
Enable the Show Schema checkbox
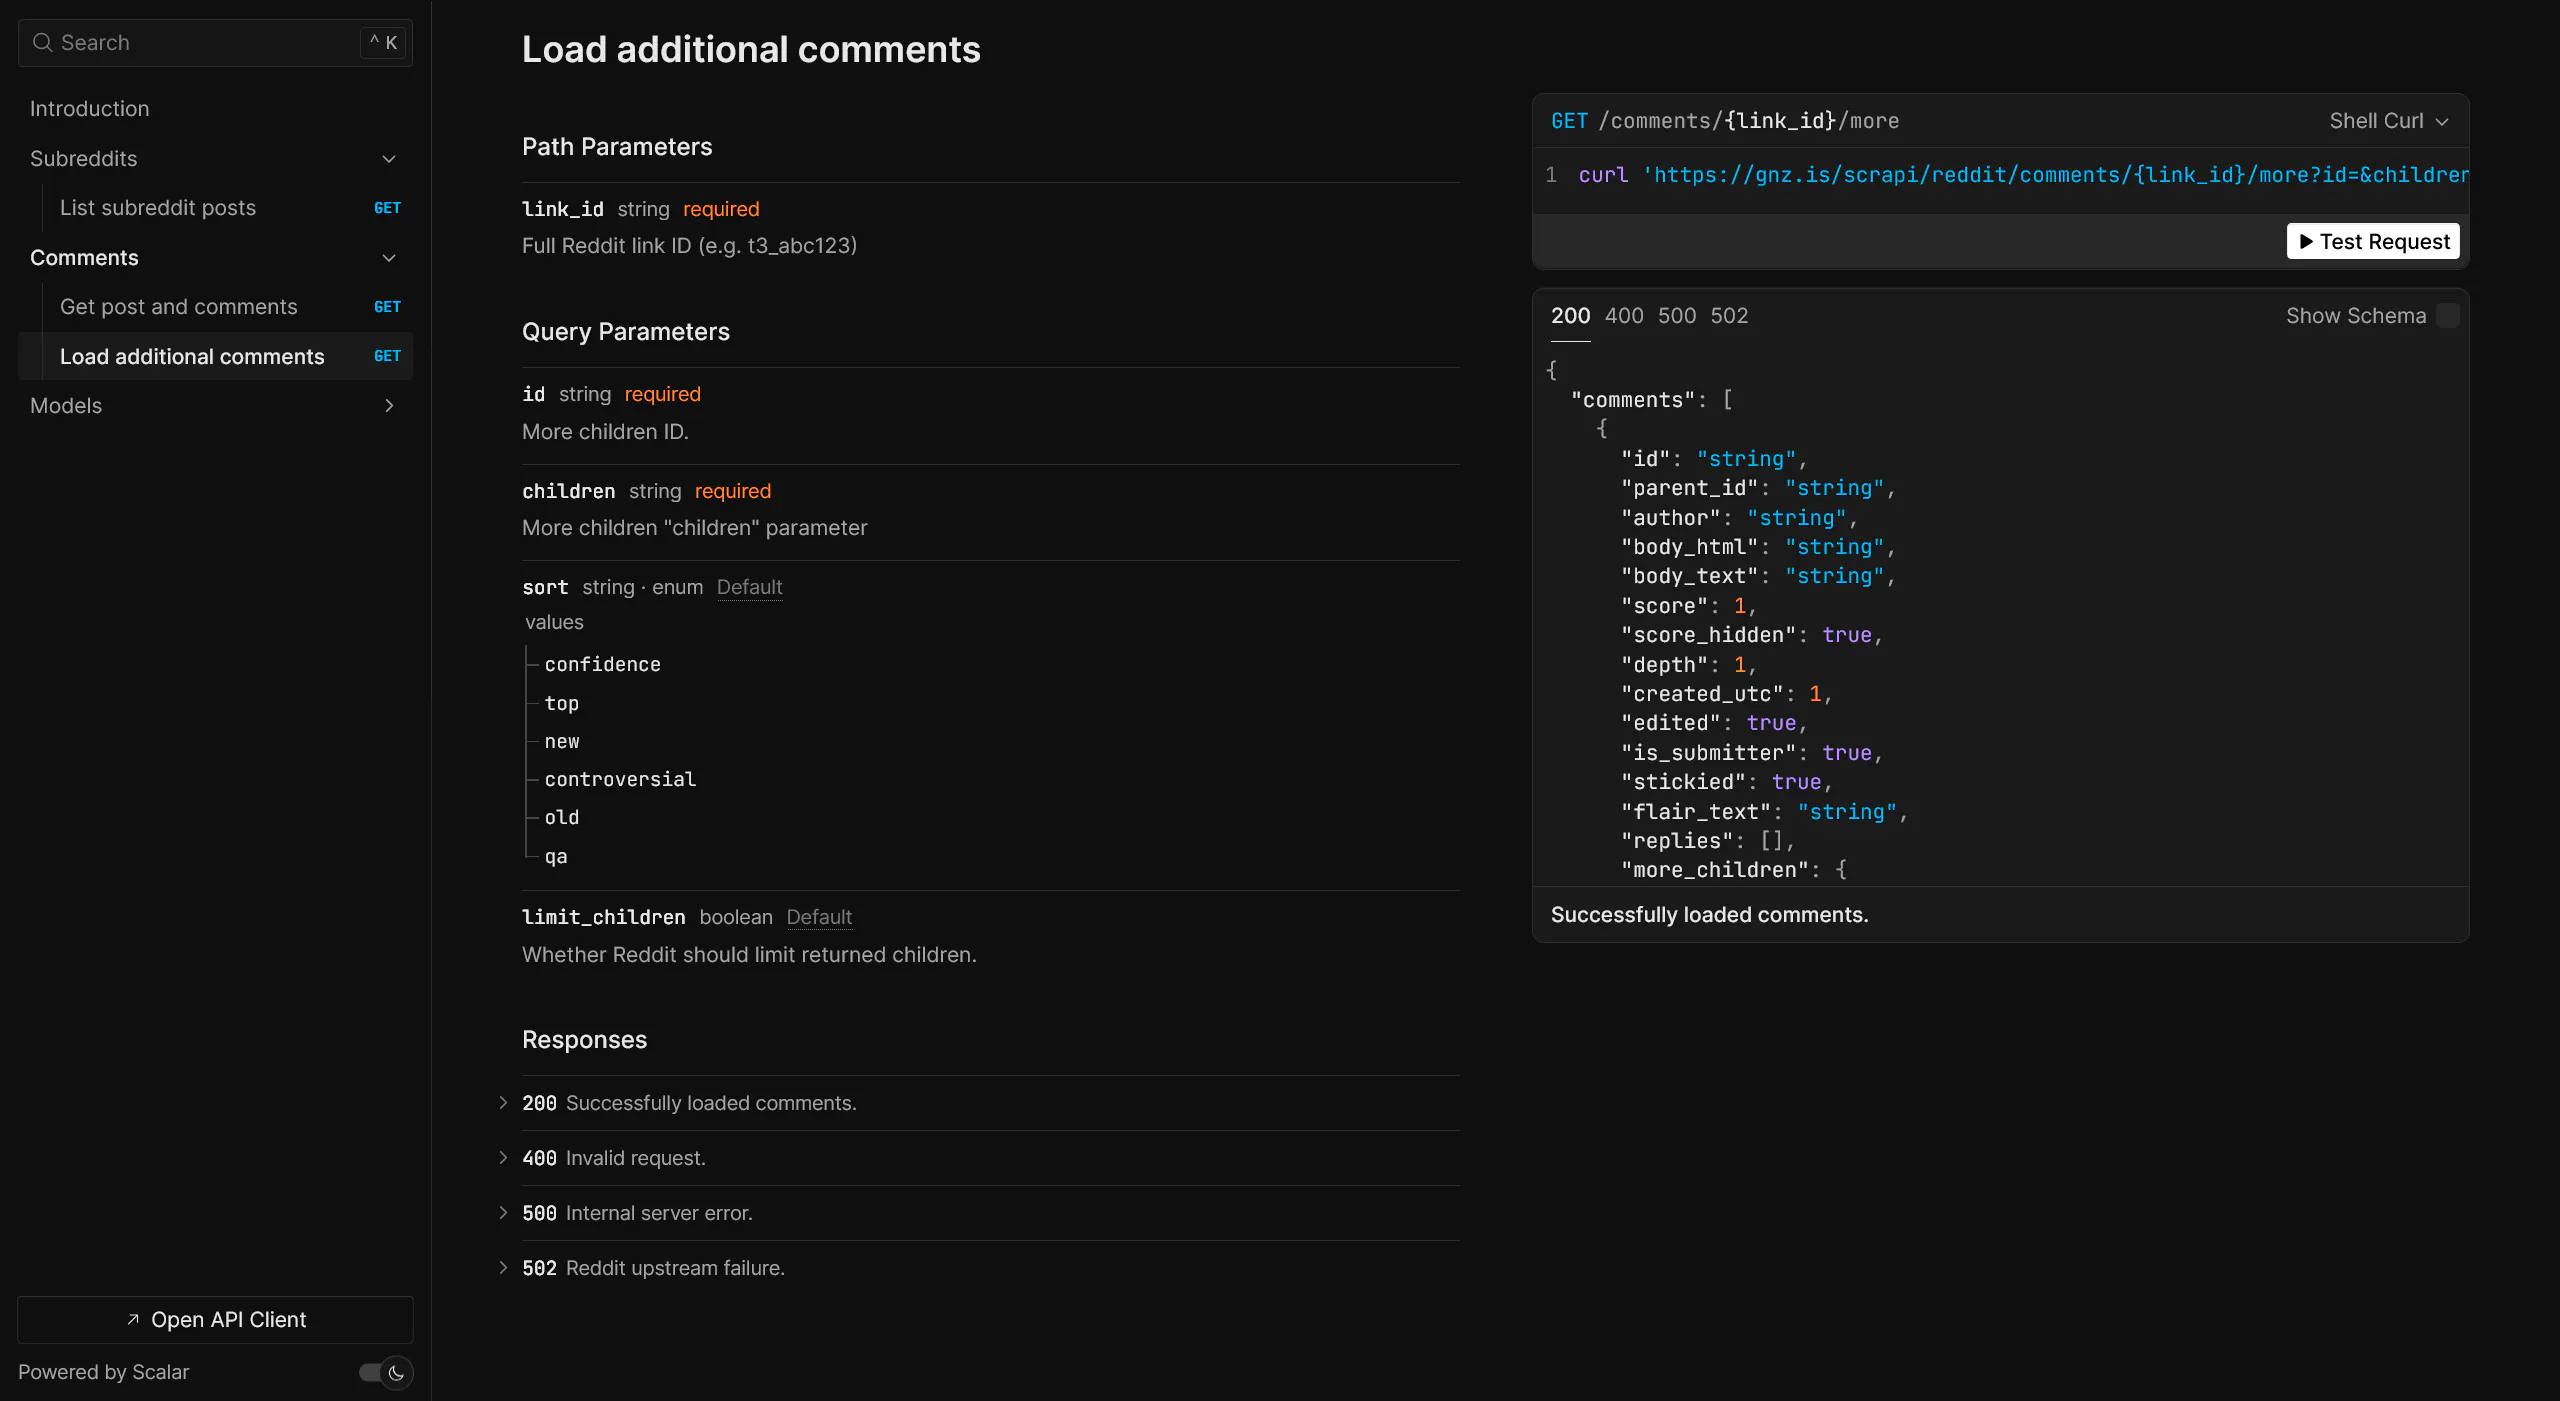point(2448,316)
